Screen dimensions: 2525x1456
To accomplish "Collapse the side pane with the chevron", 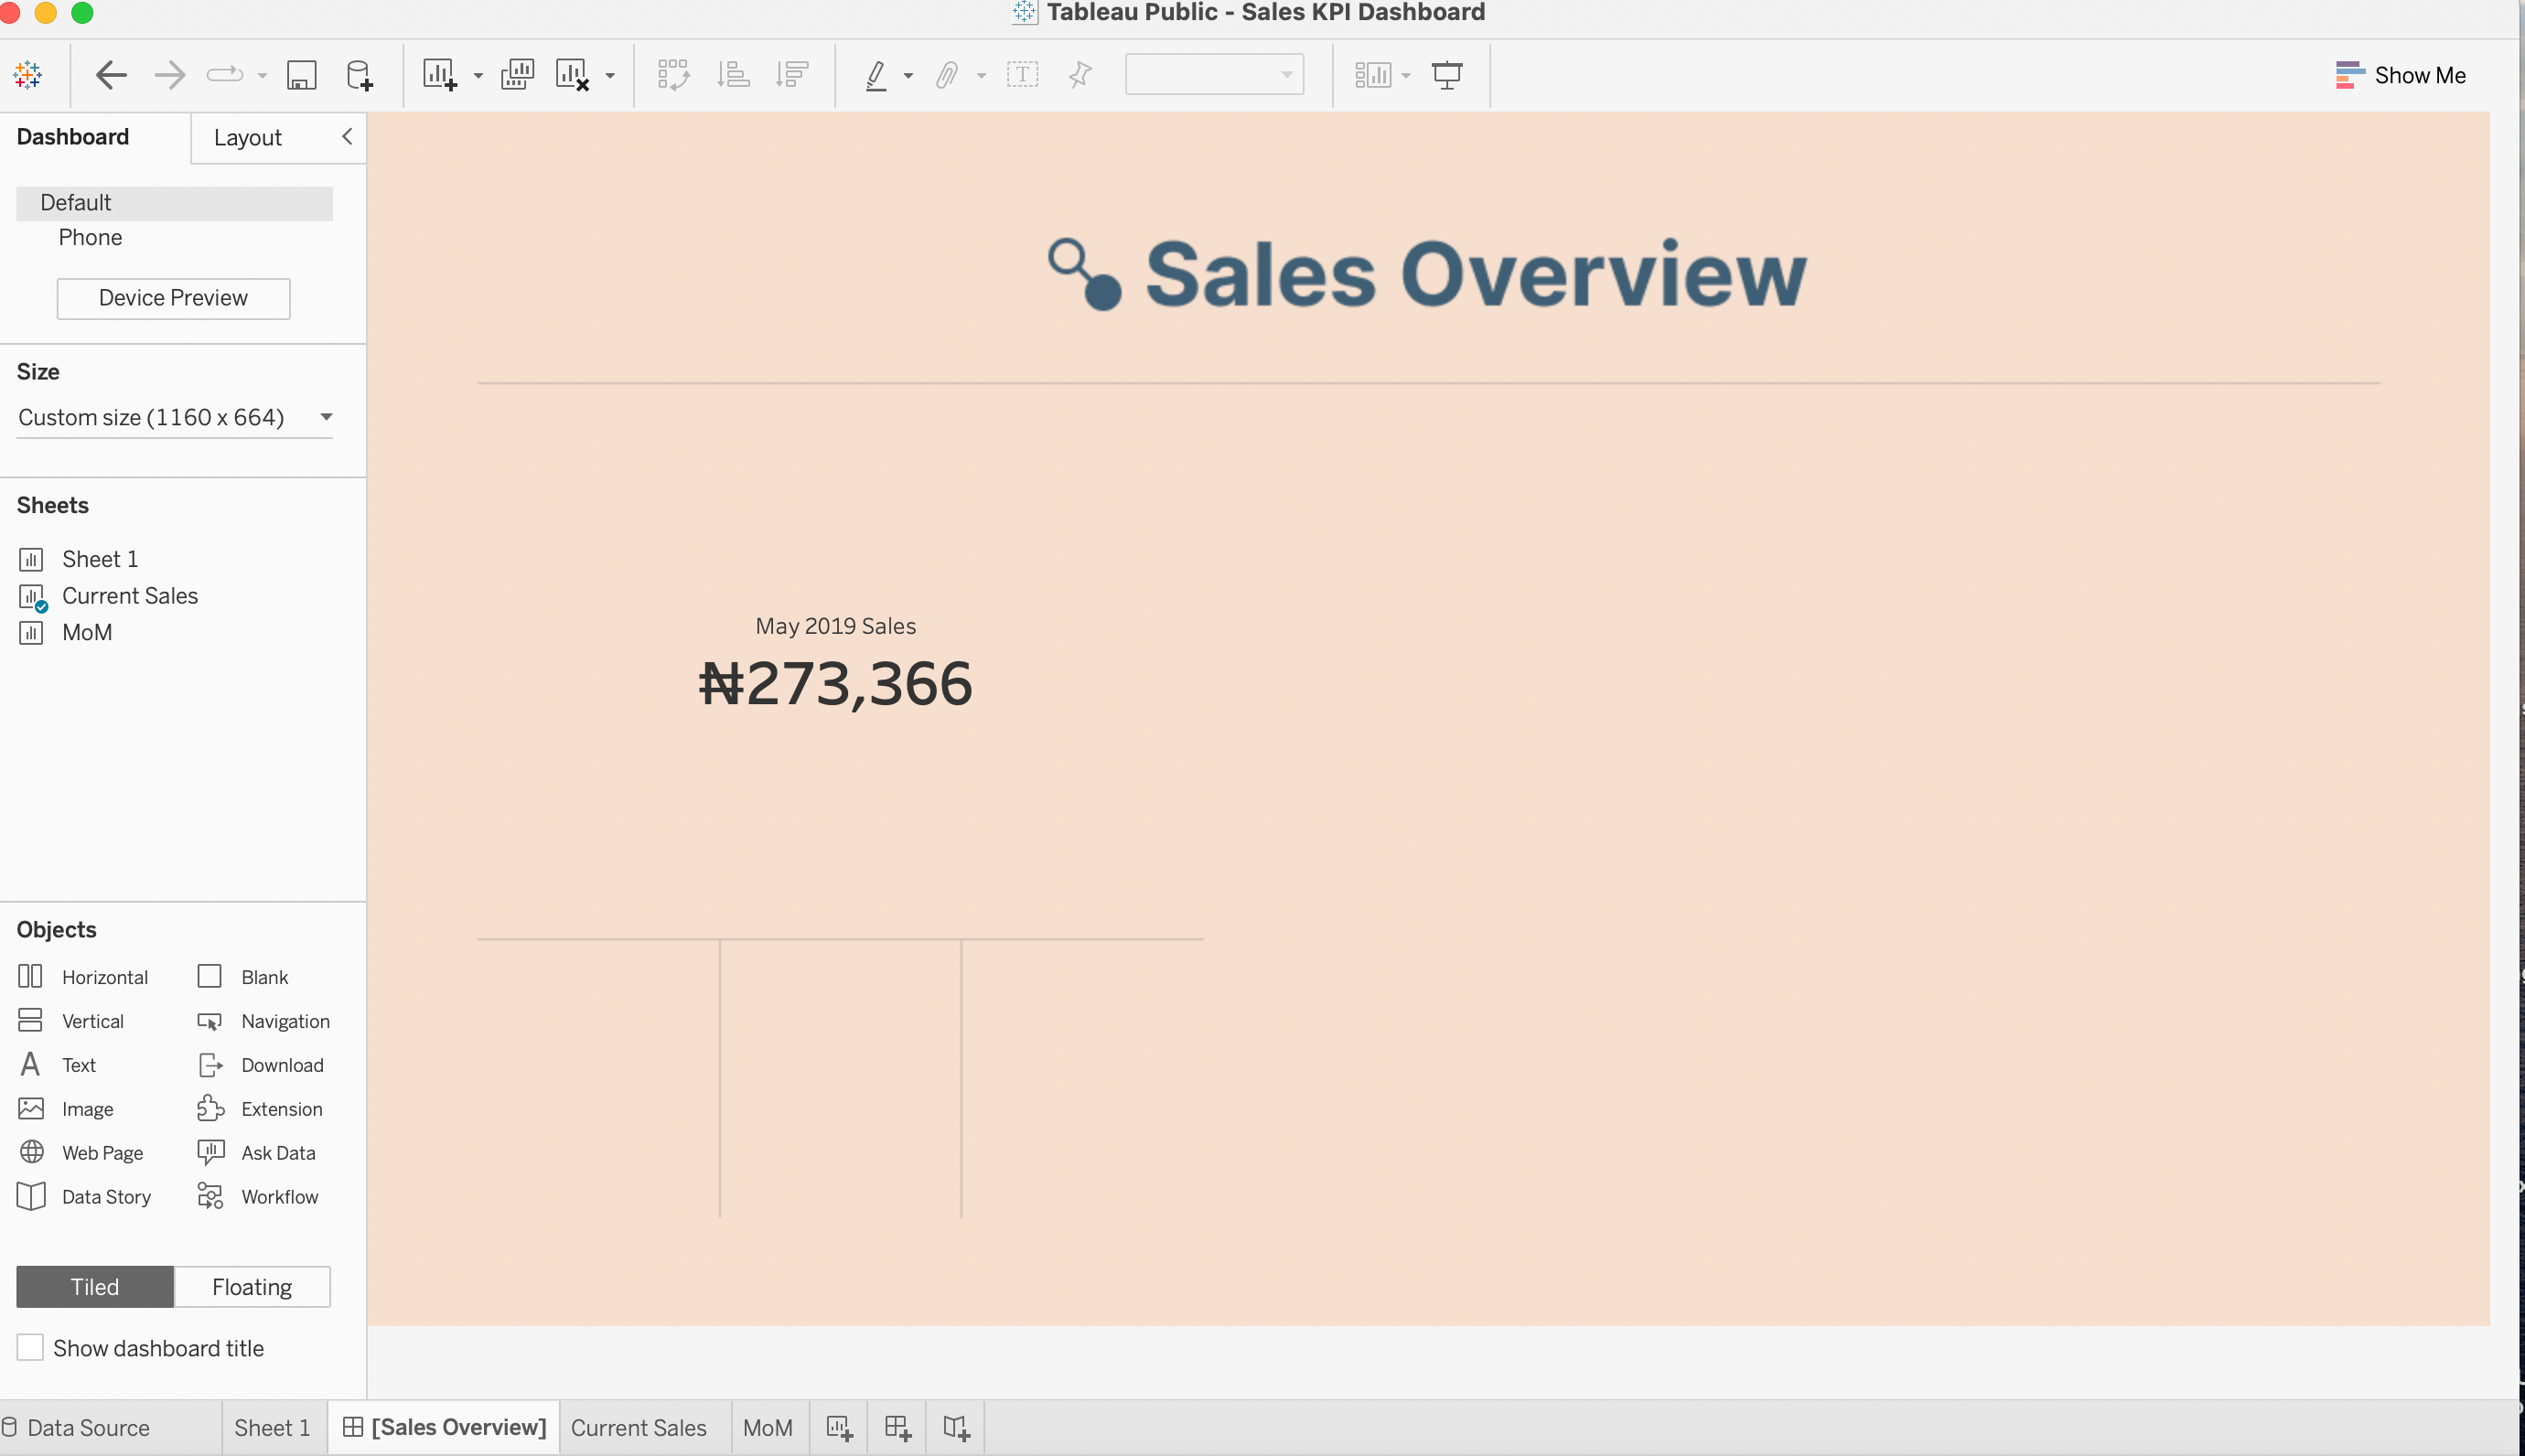I will [x=347, y=137].
